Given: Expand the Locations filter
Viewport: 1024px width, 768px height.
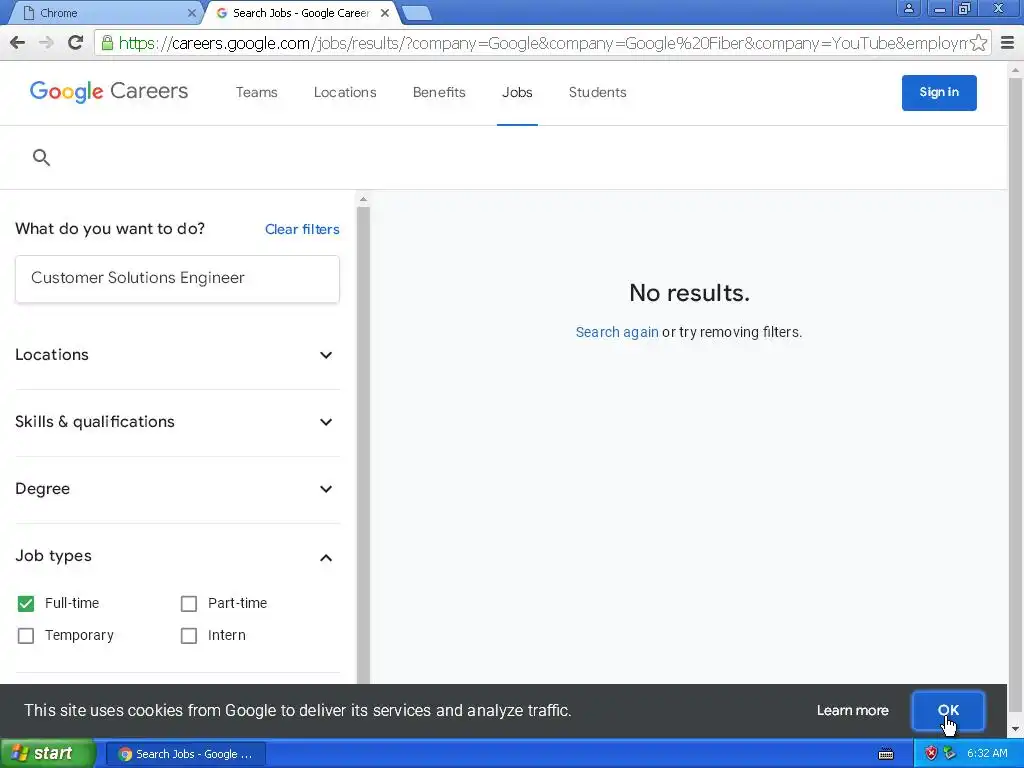Looking at the screenshot, I should [177, 355].
